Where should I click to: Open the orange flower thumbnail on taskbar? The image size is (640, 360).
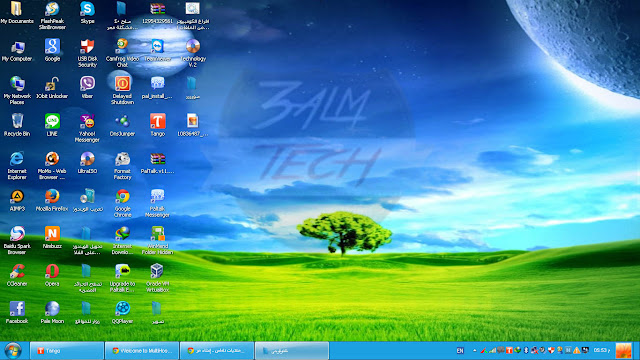coord(623,351)
